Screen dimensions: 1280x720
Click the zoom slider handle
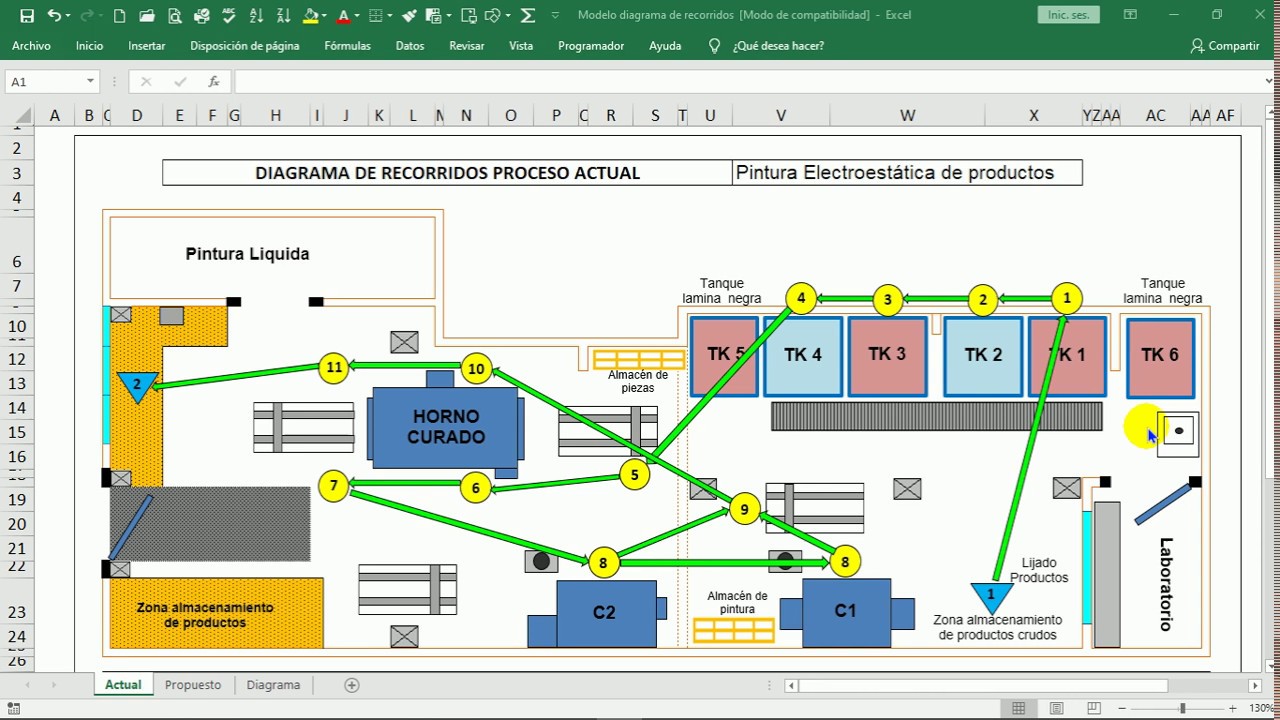[x=1182, y=708]
